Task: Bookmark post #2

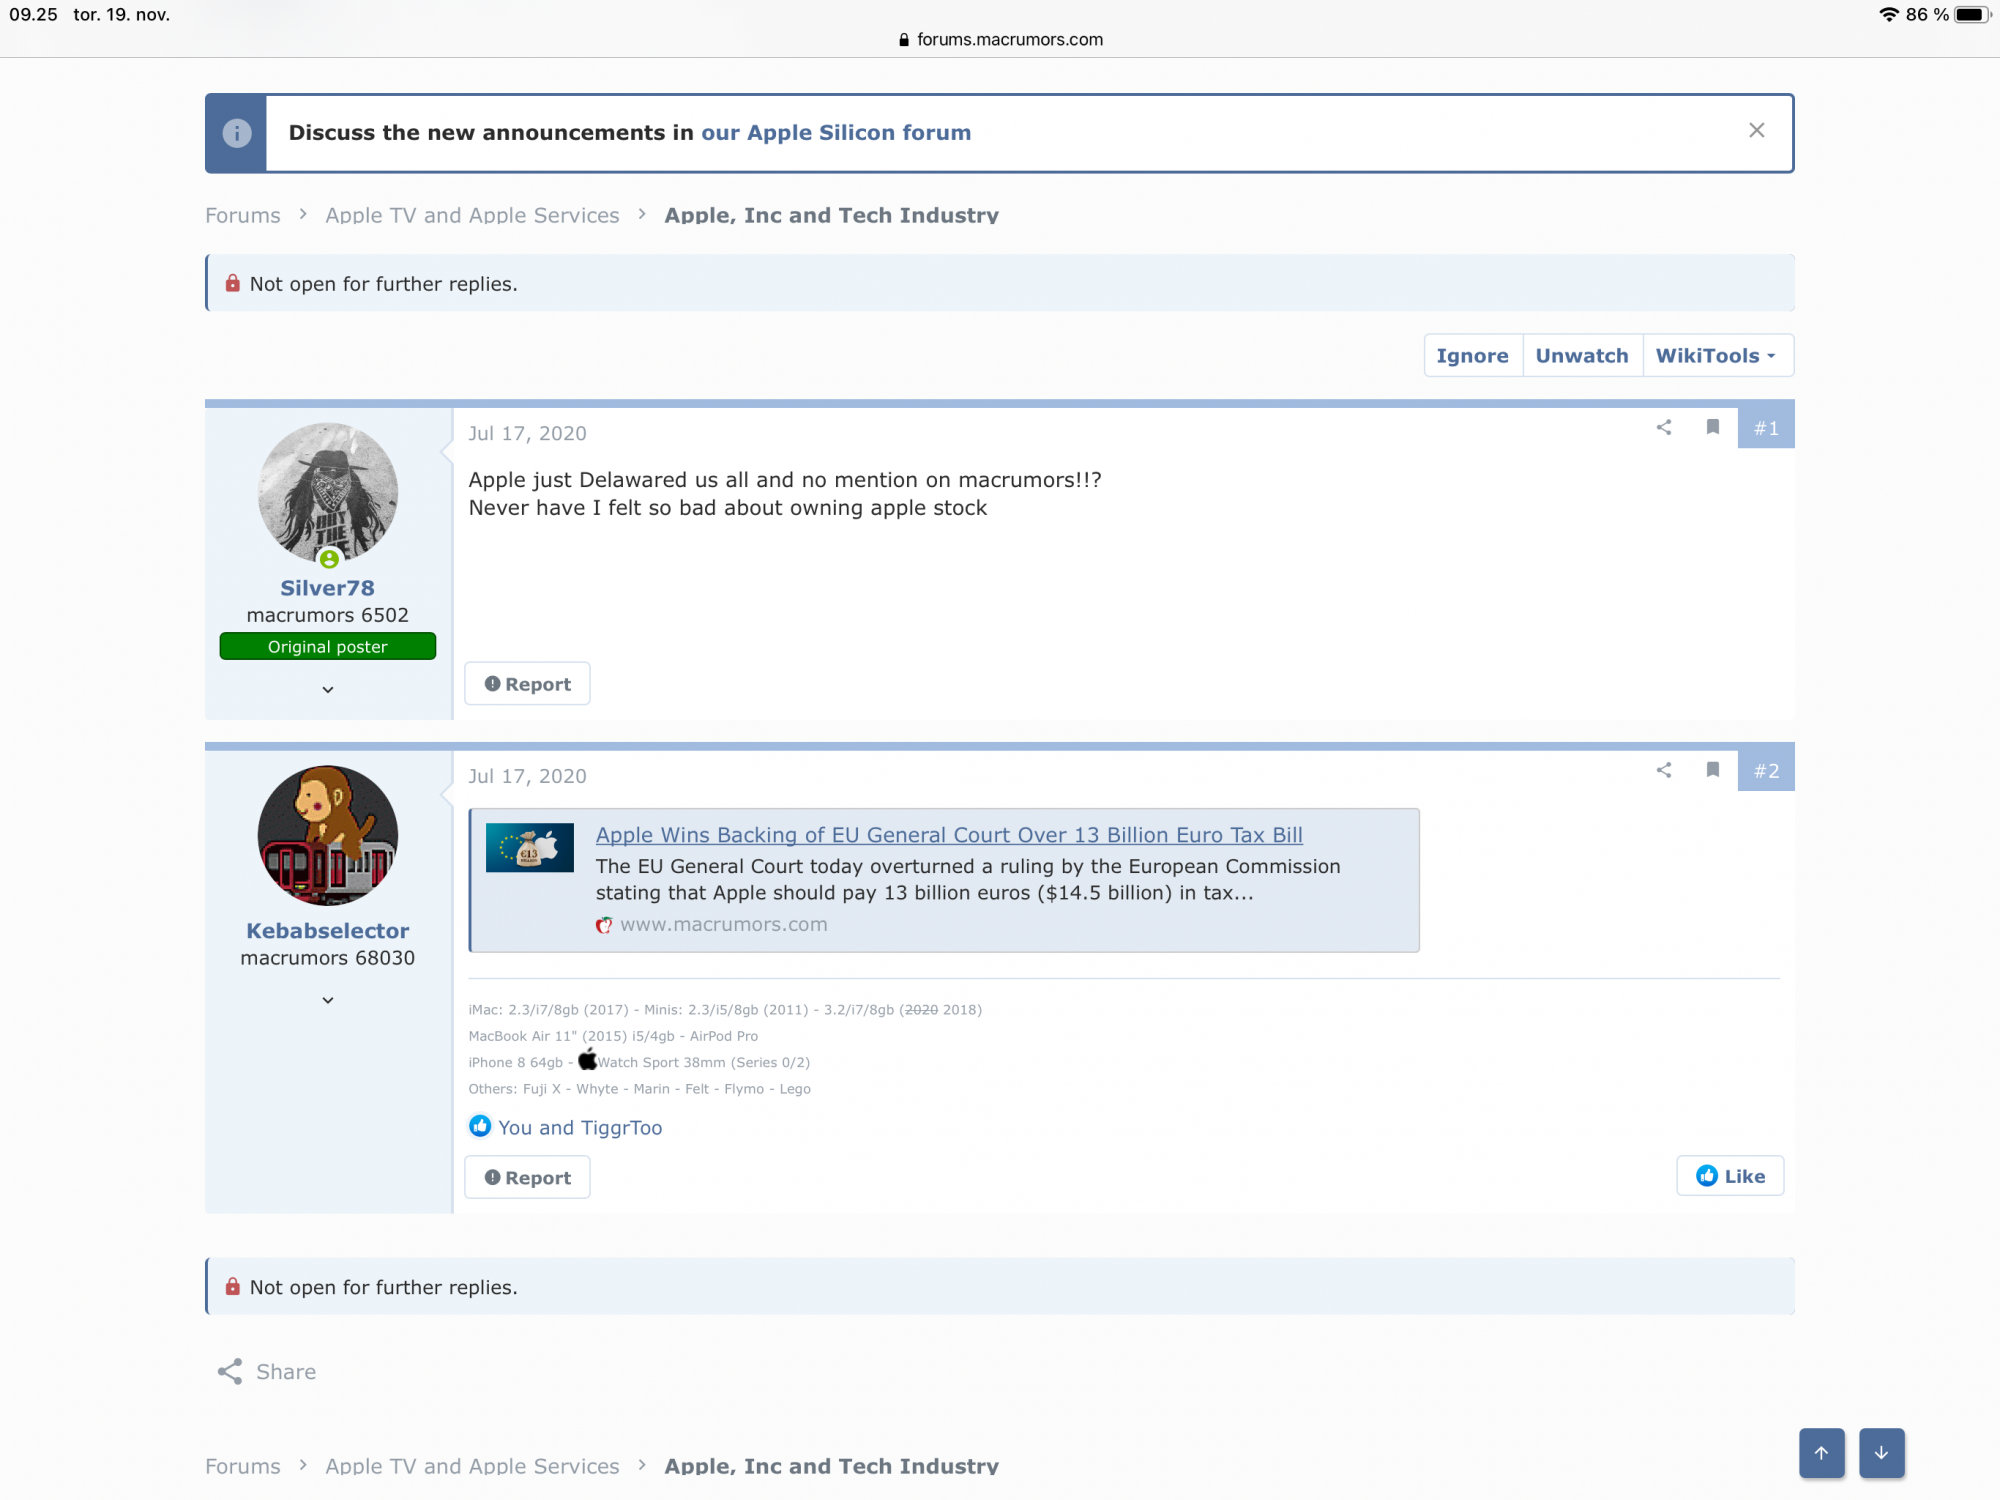Action: pos(1713,770)
